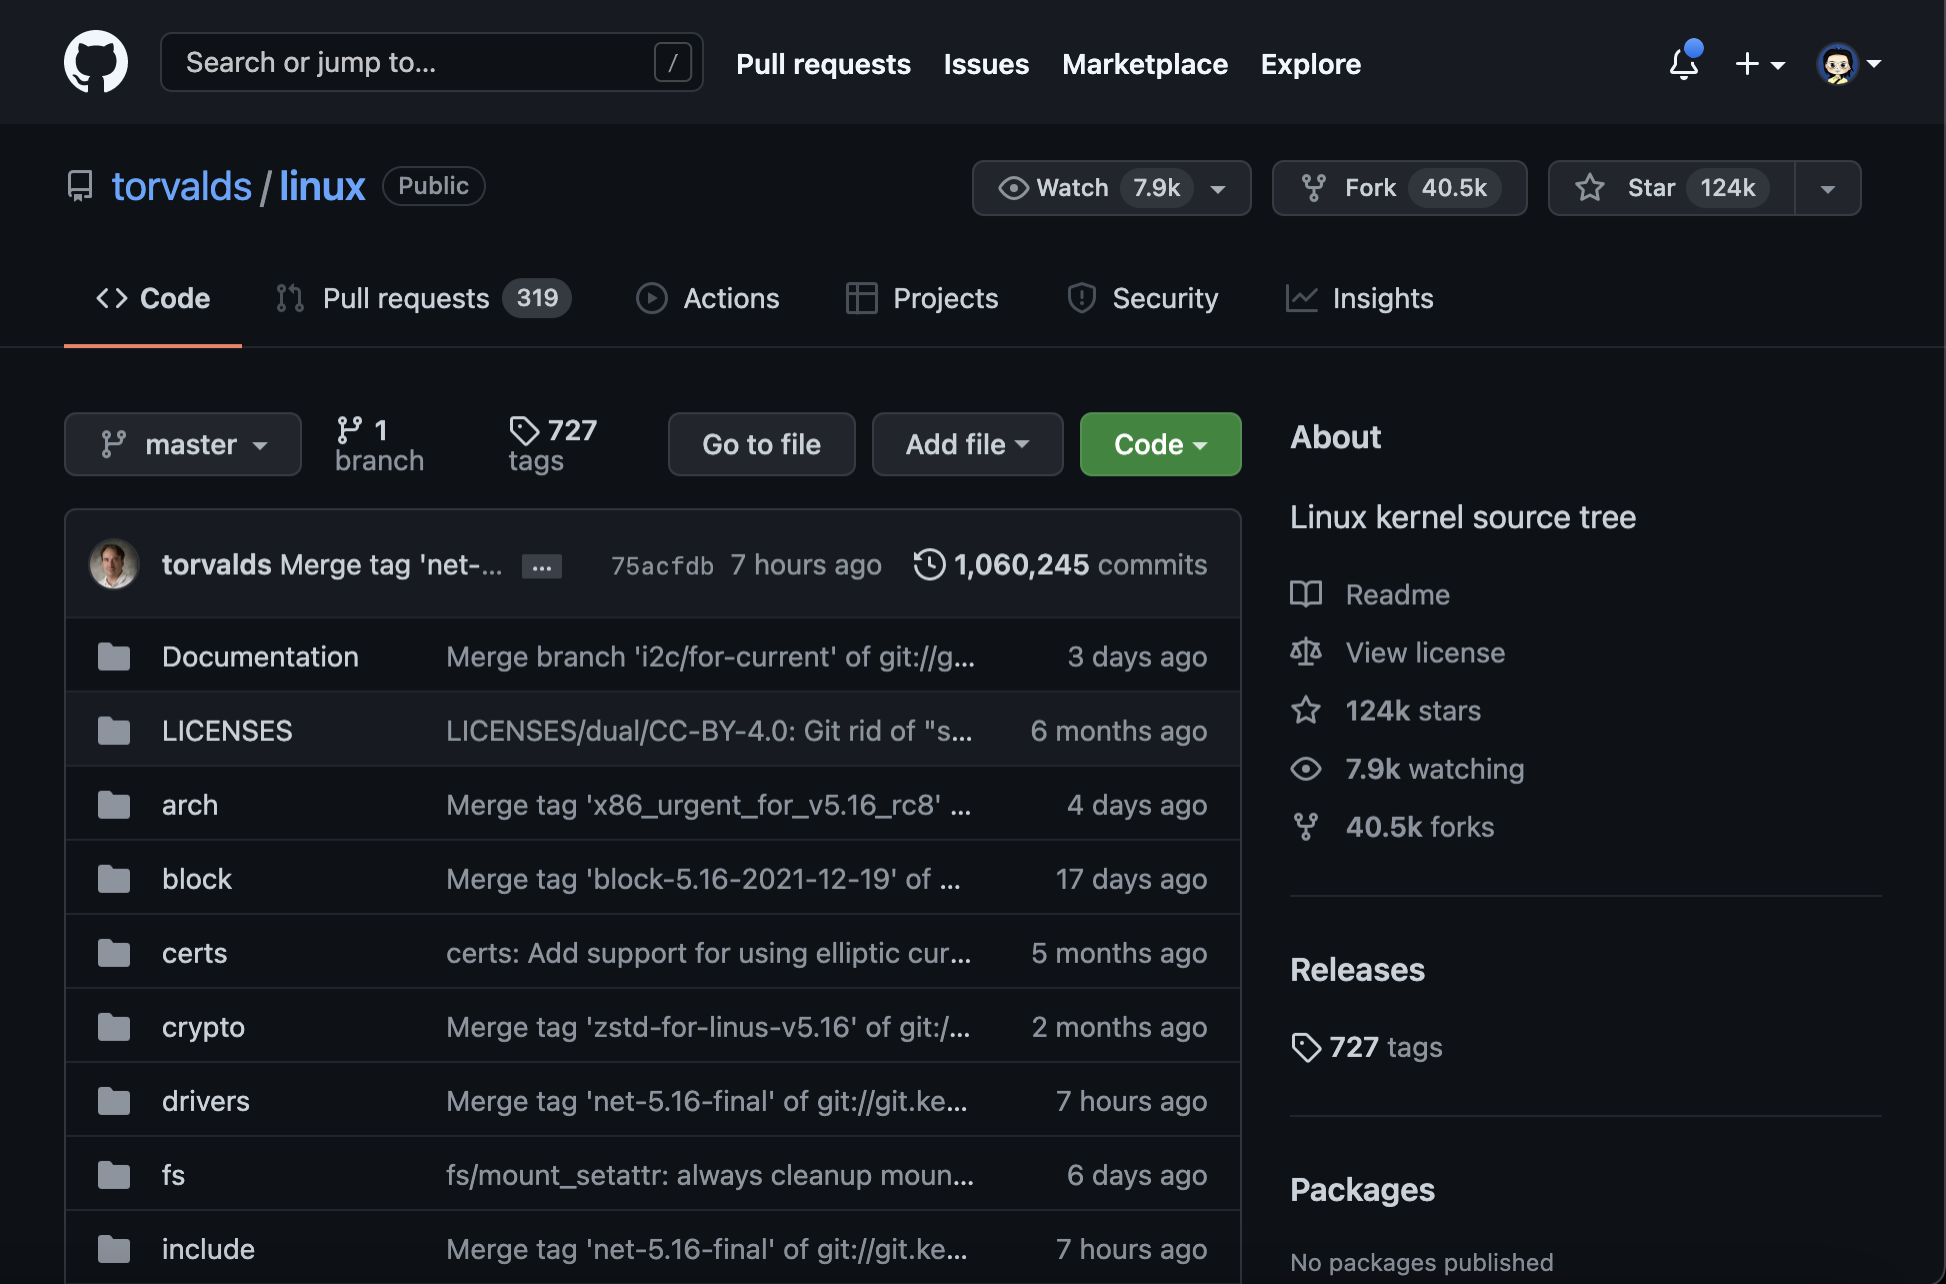Click folder icon beside crypto
The width and height of the screenshot is (1946, 1284).
pos(114,1027)
